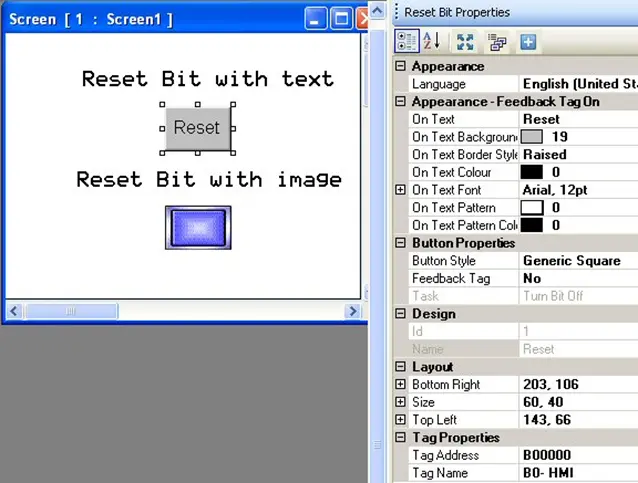Select the On Text Pattern label

454,208
